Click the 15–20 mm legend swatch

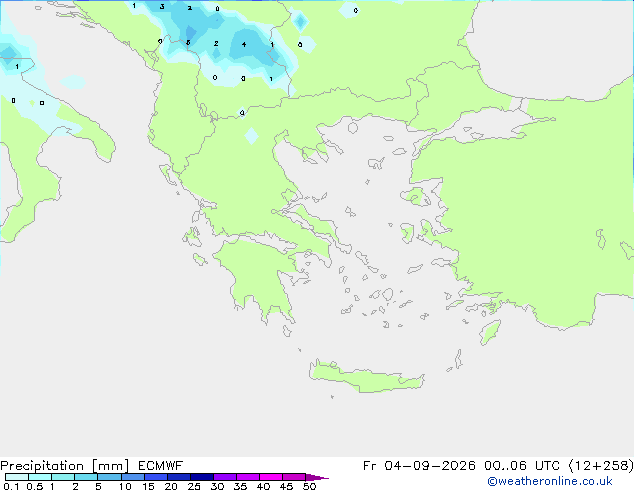click(x=156, y=477)
